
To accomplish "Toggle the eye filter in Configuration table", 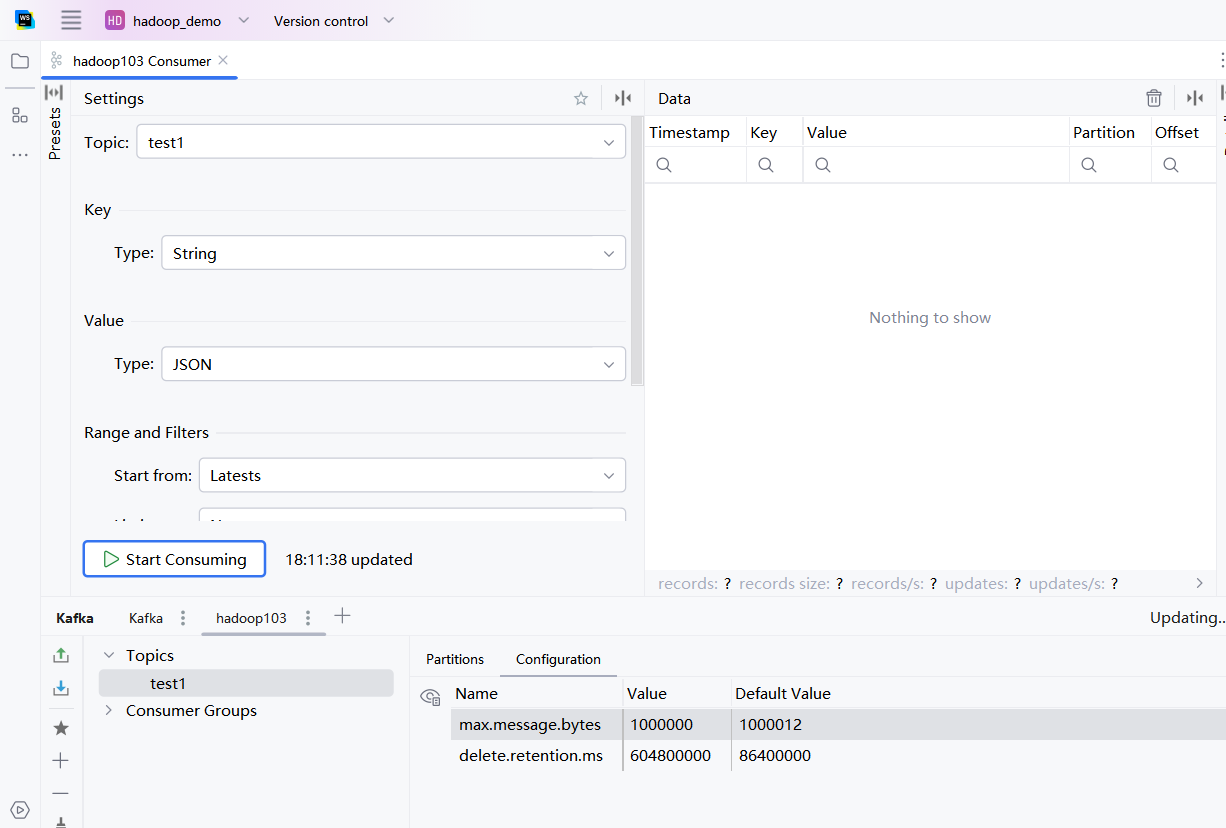I will coord(430,696).
